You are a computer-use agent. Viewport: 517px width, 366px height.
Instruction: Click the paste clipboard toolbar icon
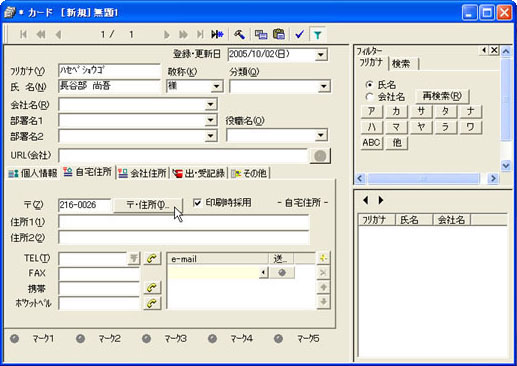(x=279, y=34)
